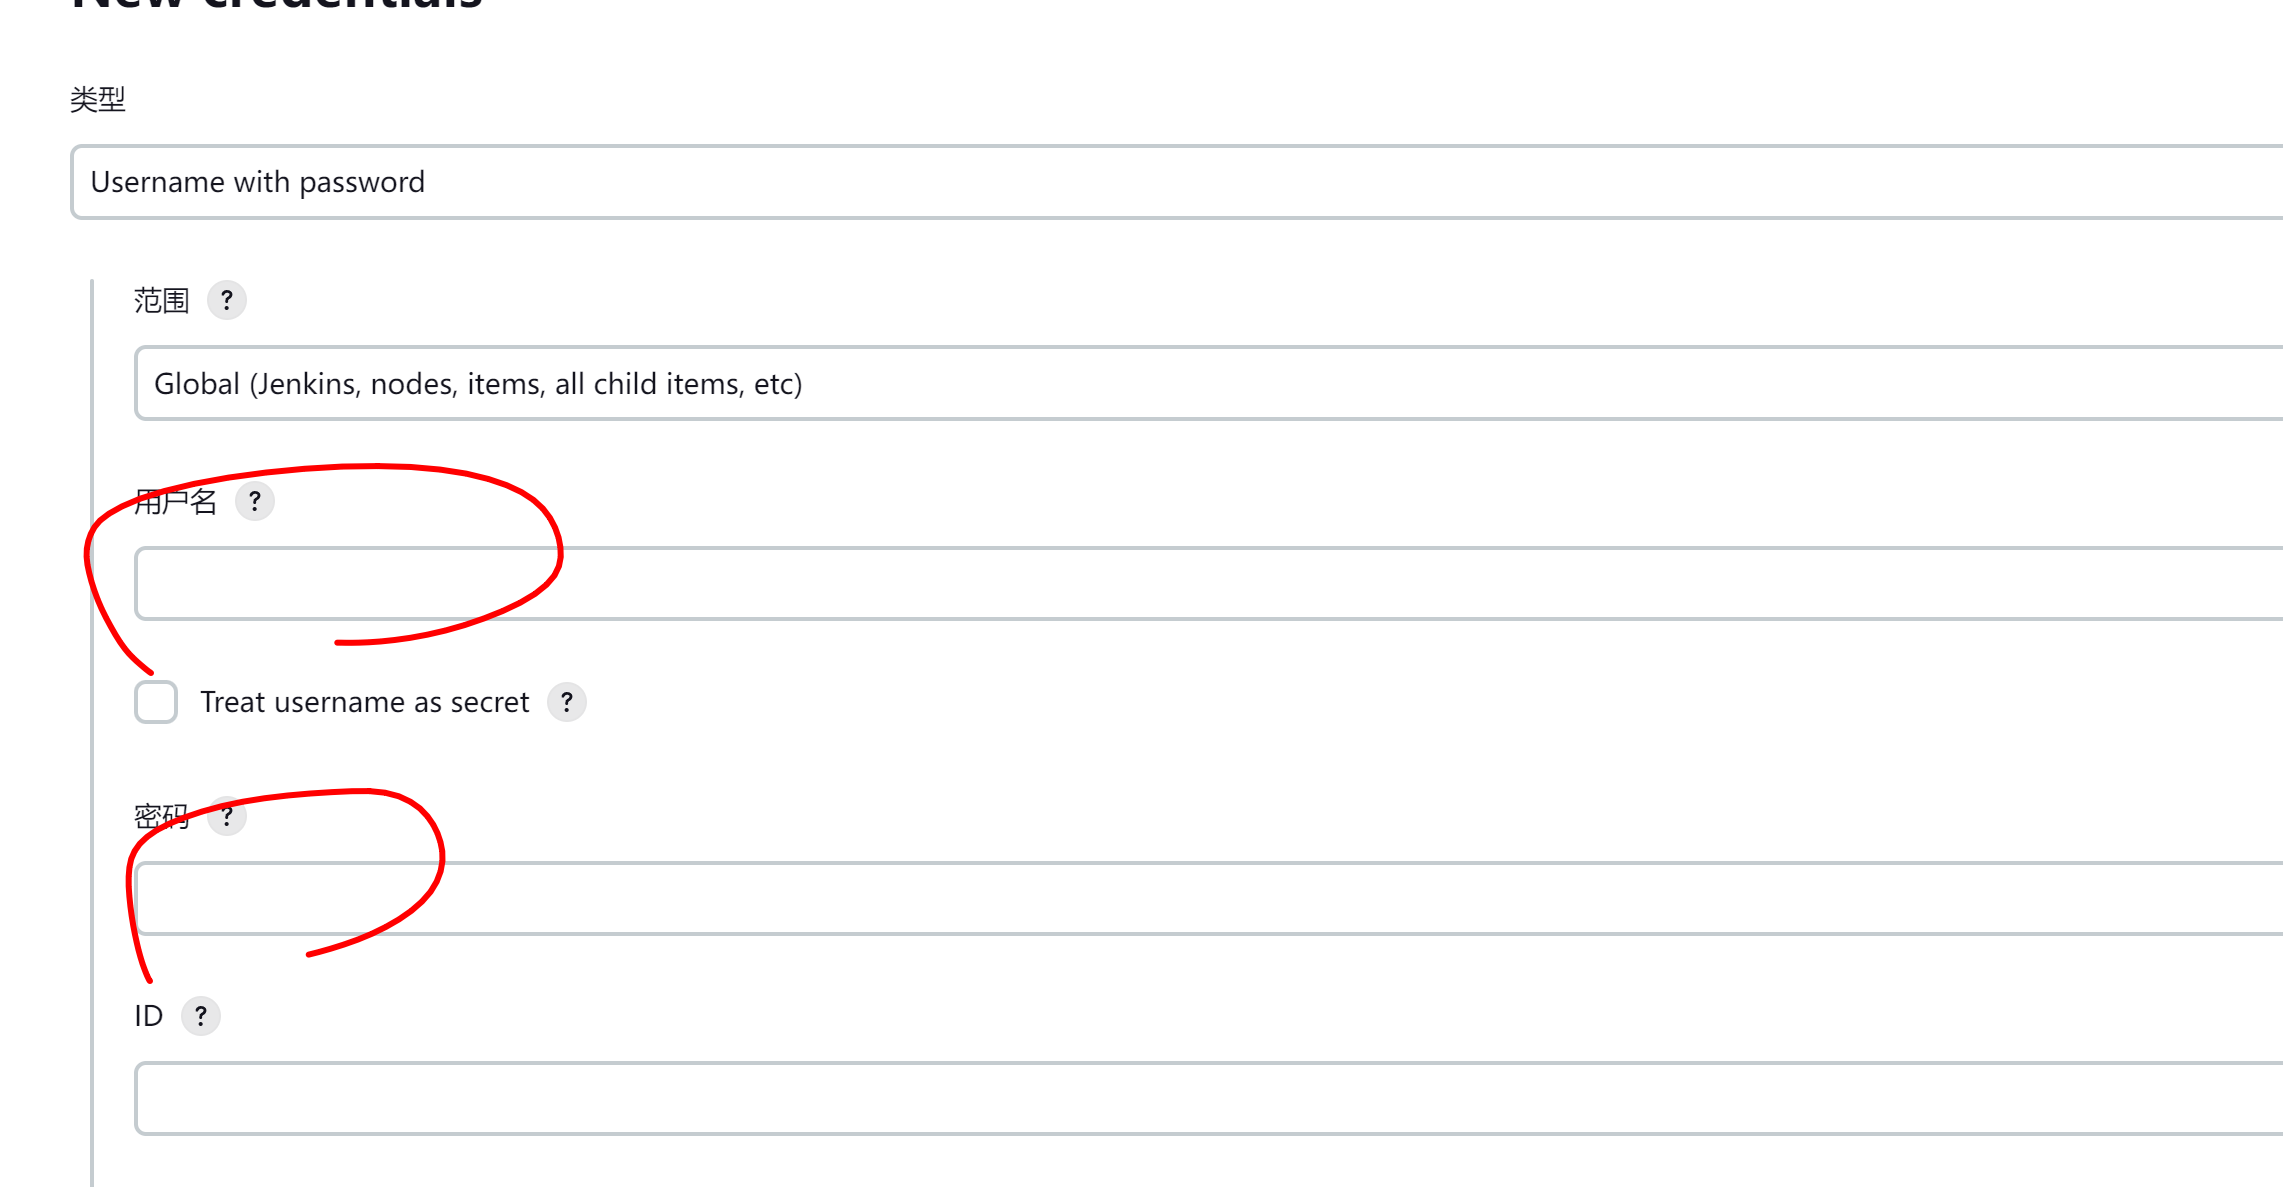Image resolution: width=2283 pixels, height=1187 pixels.
Task: Focus the ID text input
Action: 1208,1098
